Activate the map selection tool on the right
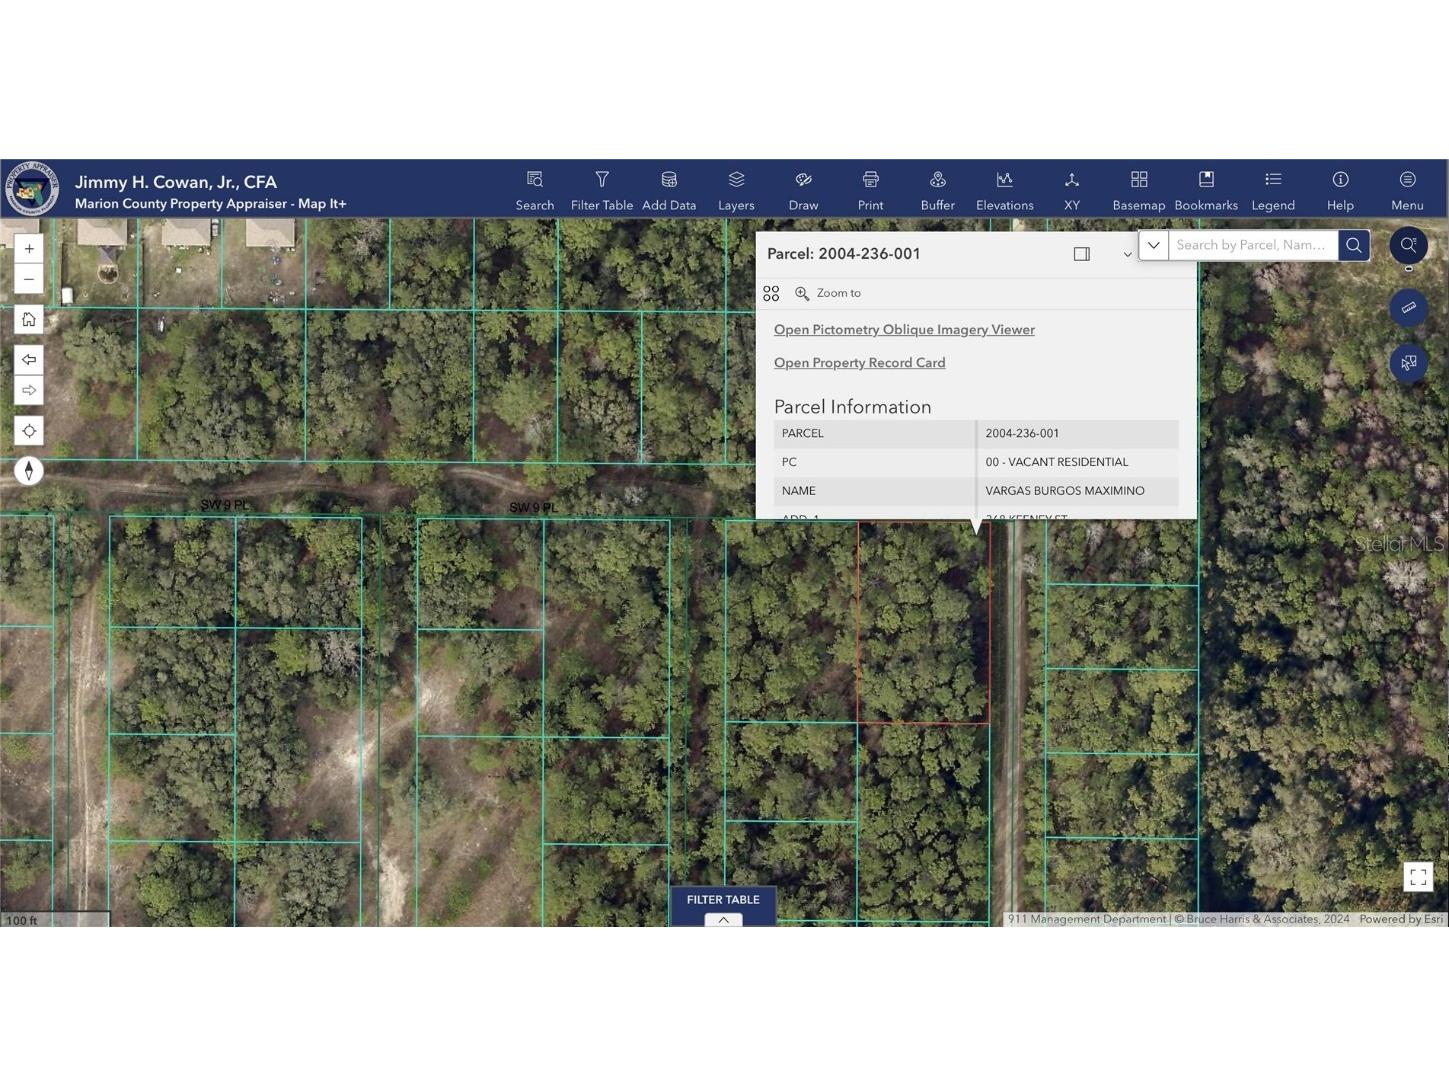Image resolution: width=1449 pixels, height=1086 pixels. (x=1408, y=362)
